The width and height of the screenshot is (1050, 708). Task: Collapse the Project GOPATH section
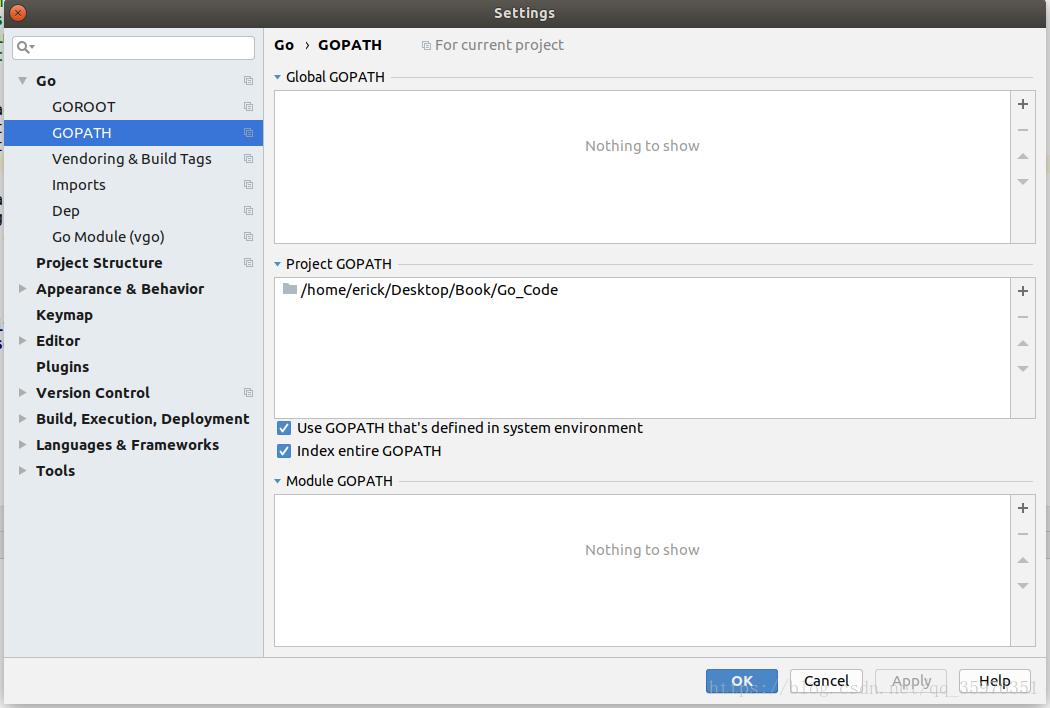pyautogui.click(x=278, y=264)
